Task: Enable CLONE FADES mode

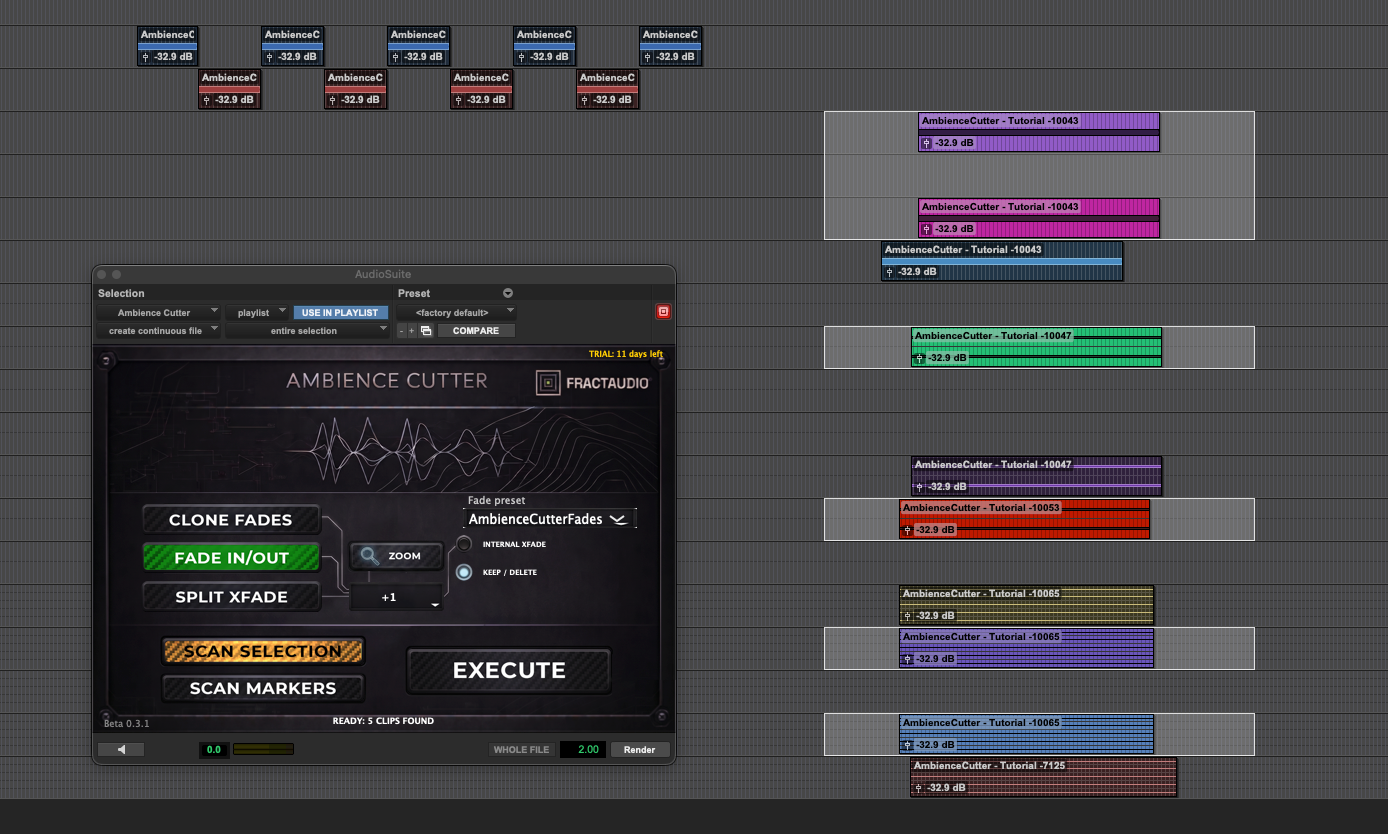Action: point(231,520)
